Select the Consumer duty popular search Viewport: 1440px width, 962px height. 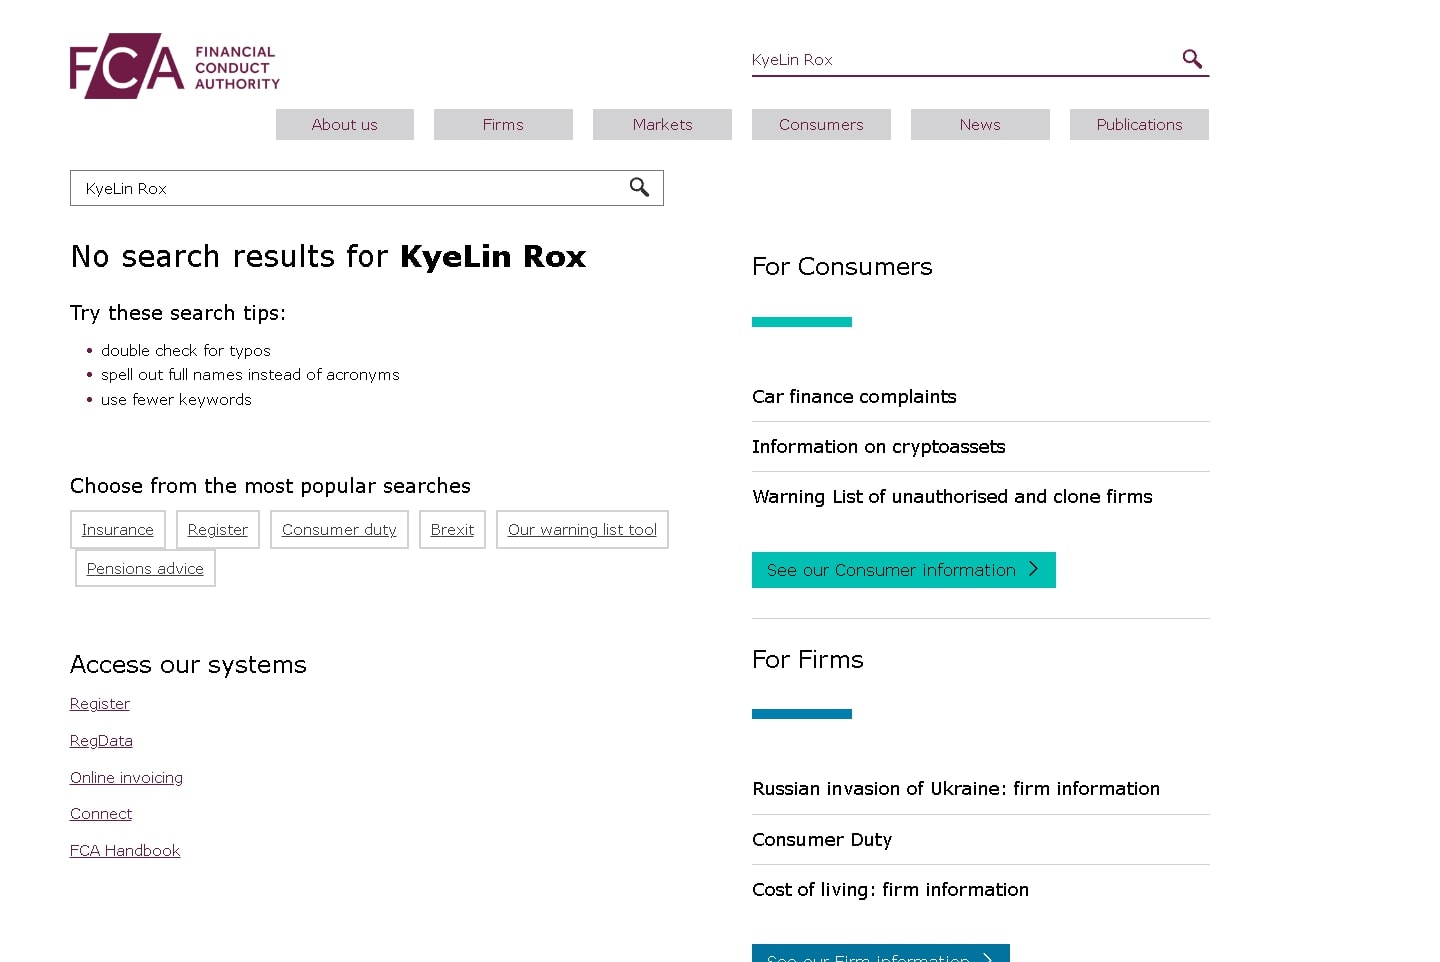[339, 529]
